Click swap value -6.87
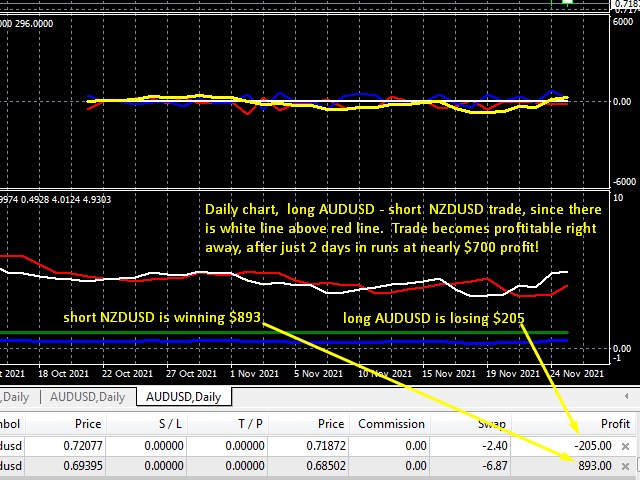640x480 pixels. 494,466
